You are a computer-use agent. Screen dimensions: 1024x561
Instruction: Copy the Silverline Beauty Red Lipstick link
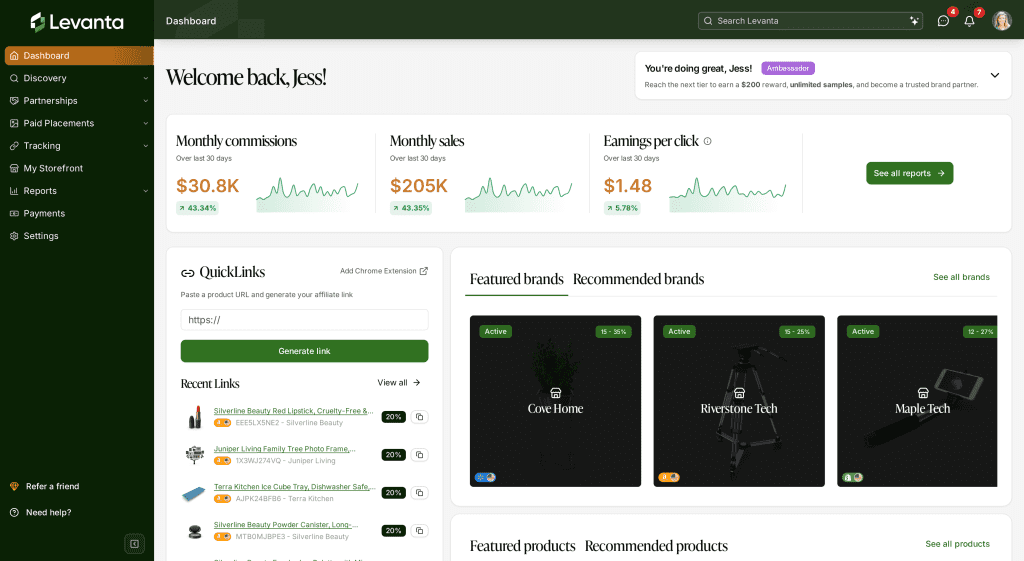tap(419, 417)
